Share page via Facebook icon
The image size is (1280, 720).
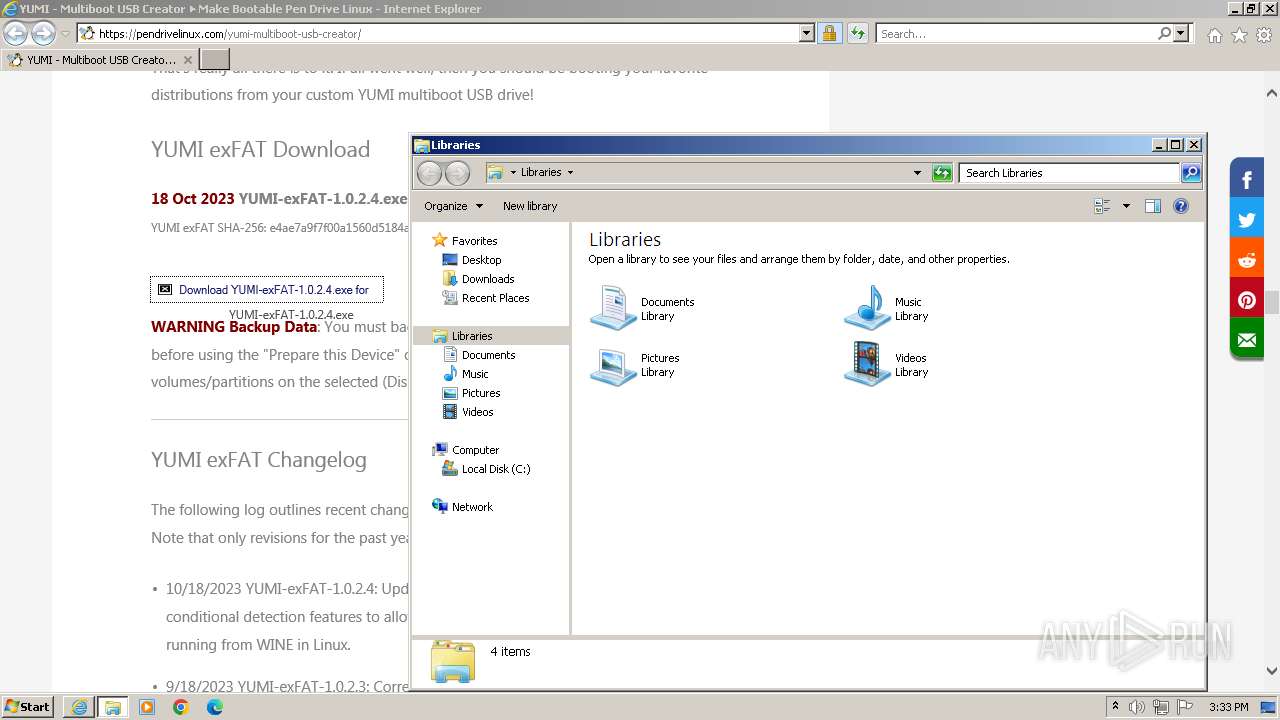(x=1247, y=180)
